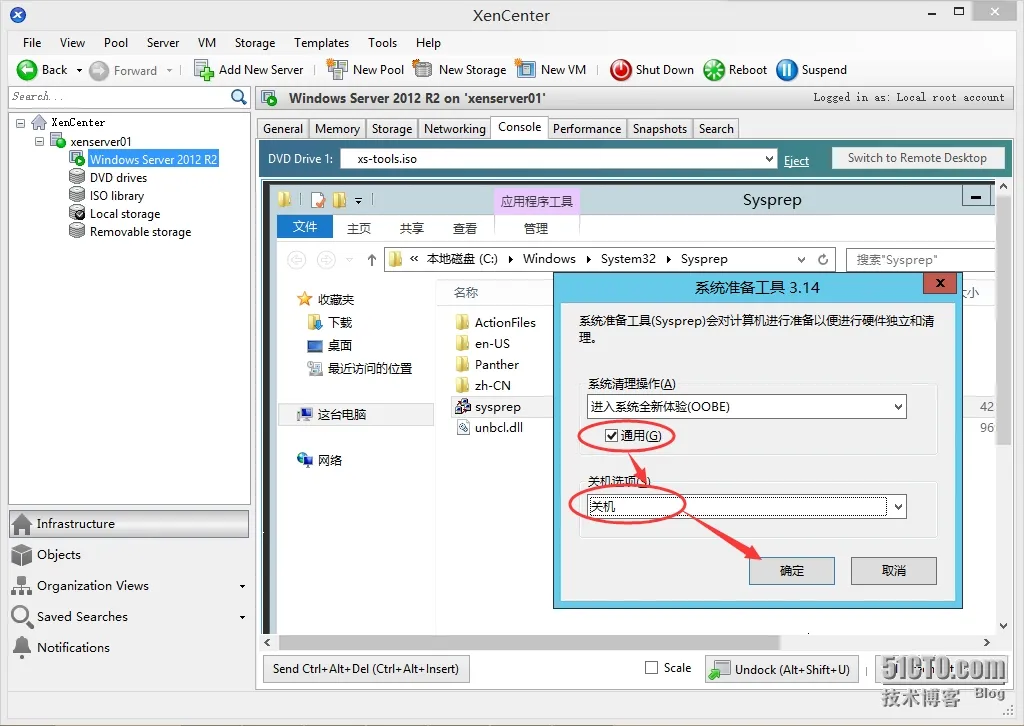Viewport: 1024px width, 726px height.
Task: Open the 查看 ribbon tab in Explorer
Action: [x=464, y=229]
